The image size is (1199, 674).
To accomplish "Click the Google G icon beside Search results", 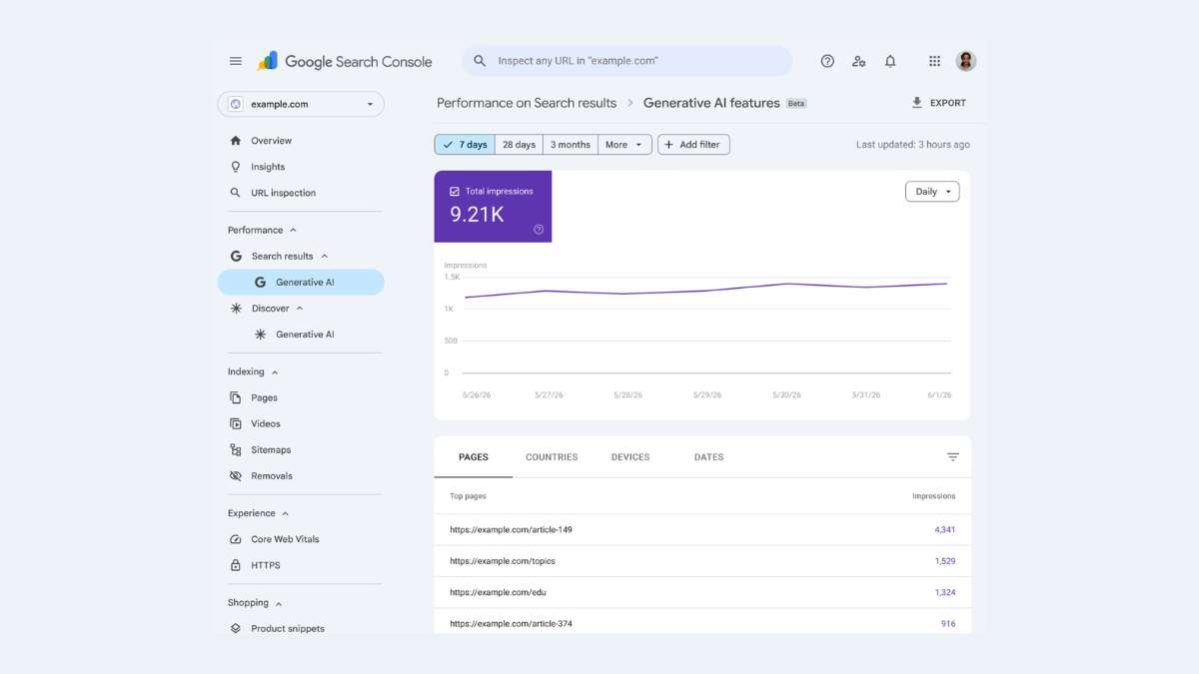I will tap(236, 256).
